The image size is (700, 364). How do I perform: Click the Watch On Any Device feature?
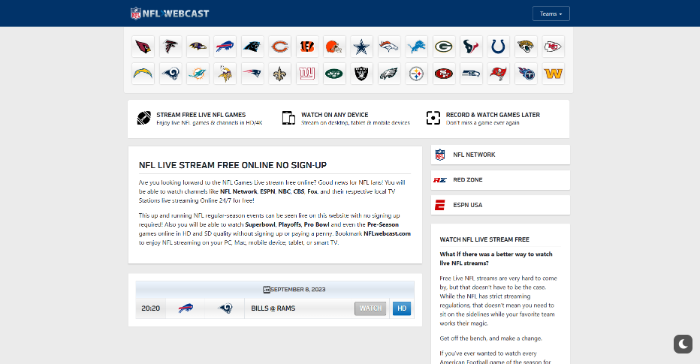pyautogui.click(x=346, y=118)
